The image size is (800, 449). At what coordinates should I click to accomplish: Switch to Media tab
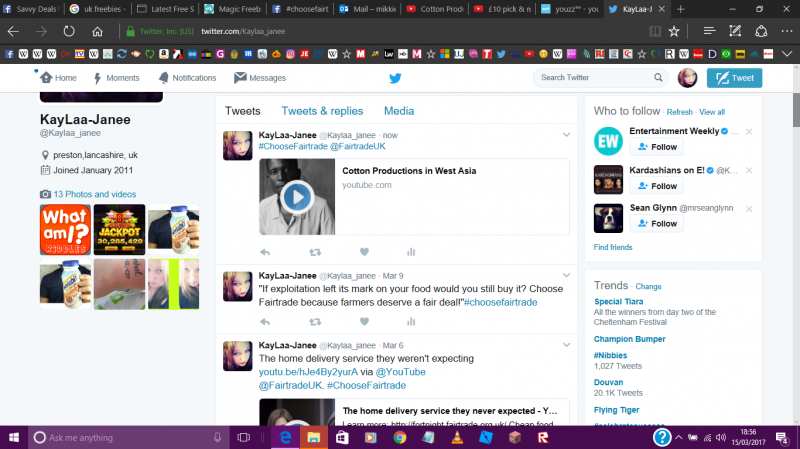click(x=399, y=111)
